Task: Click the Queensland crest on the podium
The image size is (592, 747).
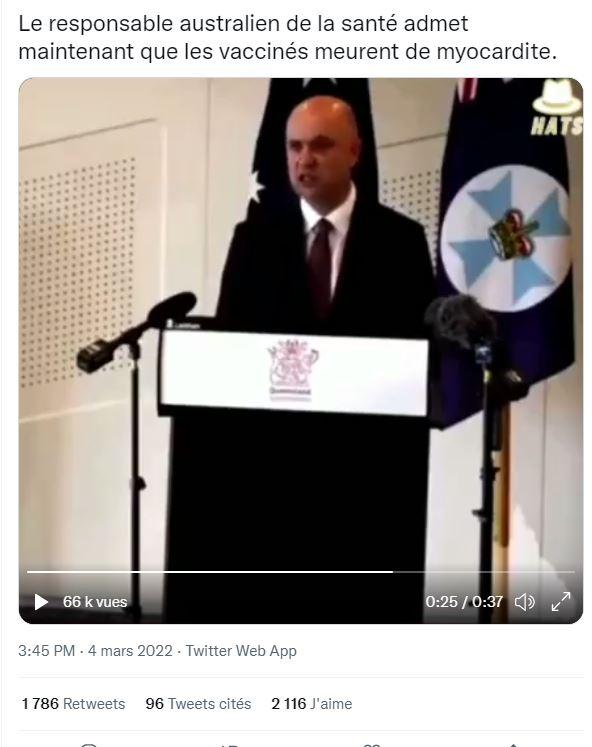Action: tap(292, 368)
